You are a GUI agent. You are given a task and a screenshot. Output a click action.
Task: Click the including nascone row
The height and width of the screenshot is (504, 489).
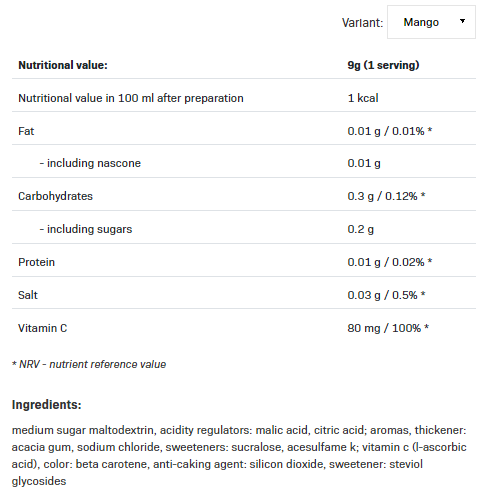tap(244, 163)
